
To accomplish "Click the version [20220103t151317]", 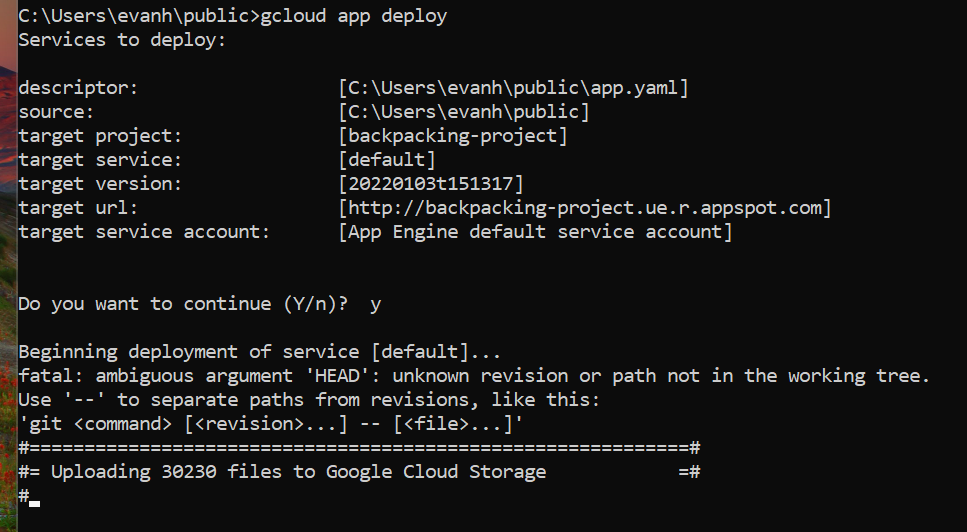I will (431, 184).
